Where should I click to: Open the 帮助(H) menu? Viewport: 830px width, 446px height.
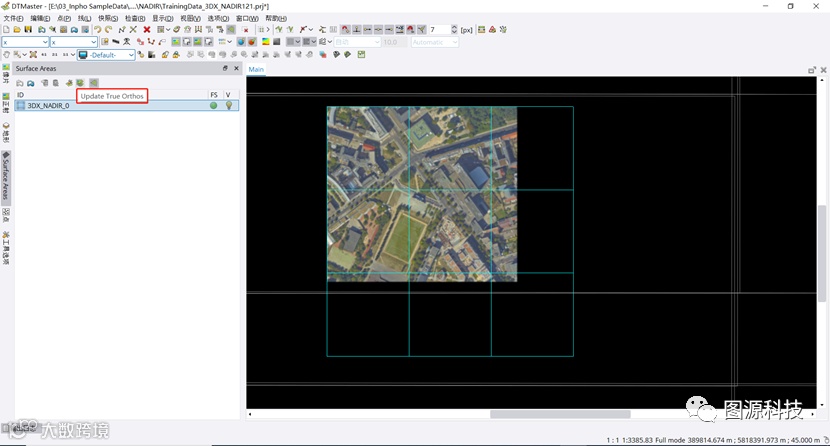click(x=274, y=18)
